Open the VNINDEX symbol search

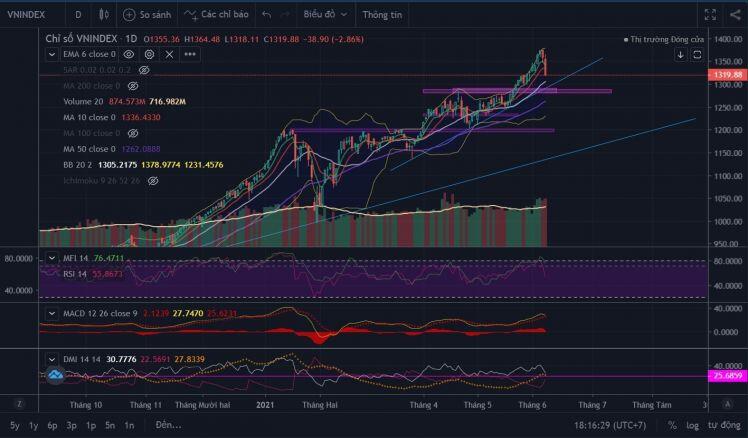[26, 15]
